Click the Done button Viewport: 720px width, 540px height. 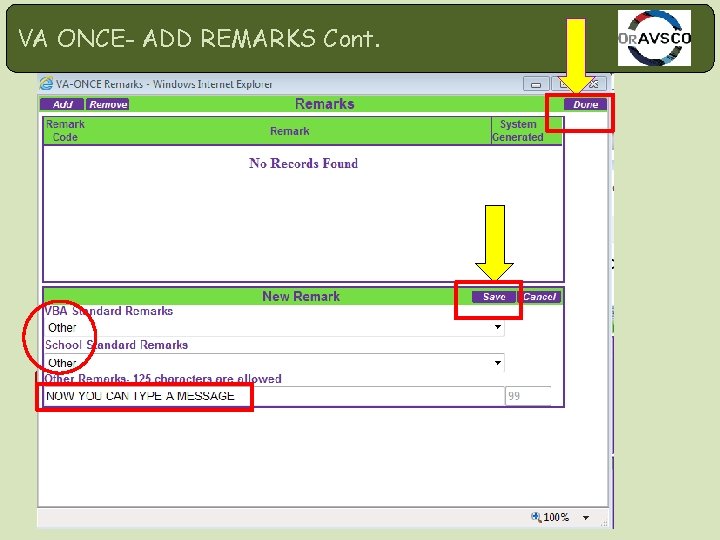(585, 104)
